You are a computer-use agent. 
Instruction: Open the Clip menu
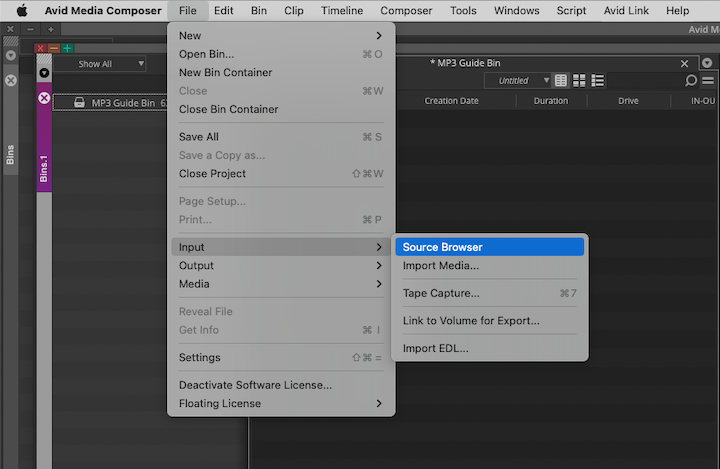coord(293,10)
